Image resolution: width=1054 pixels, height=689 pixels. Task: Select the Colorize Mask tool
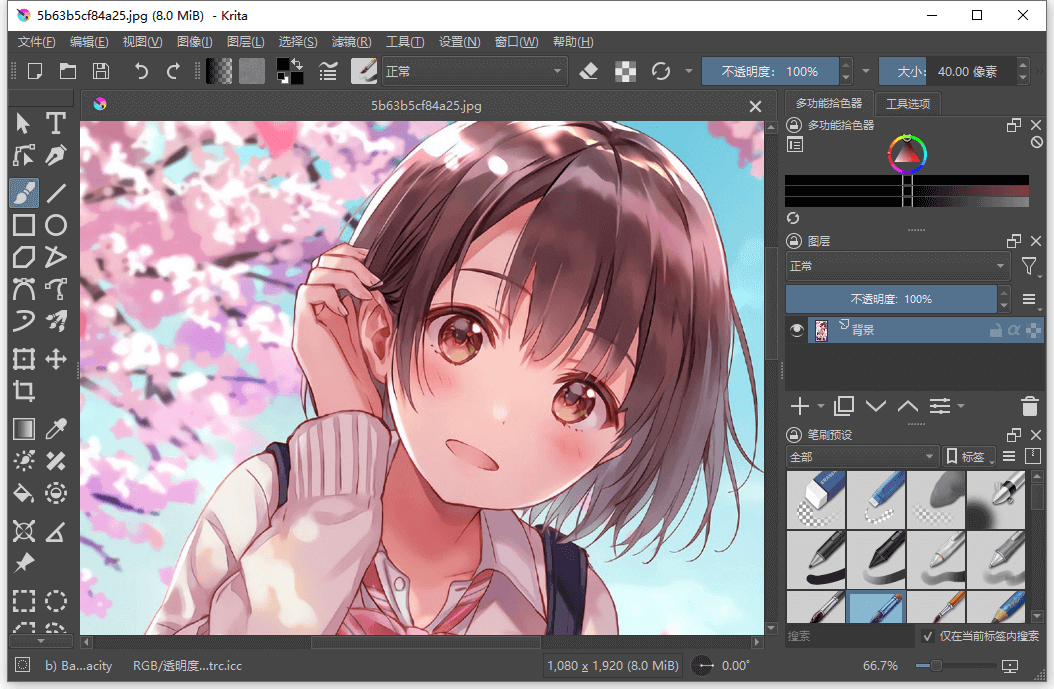24,461
